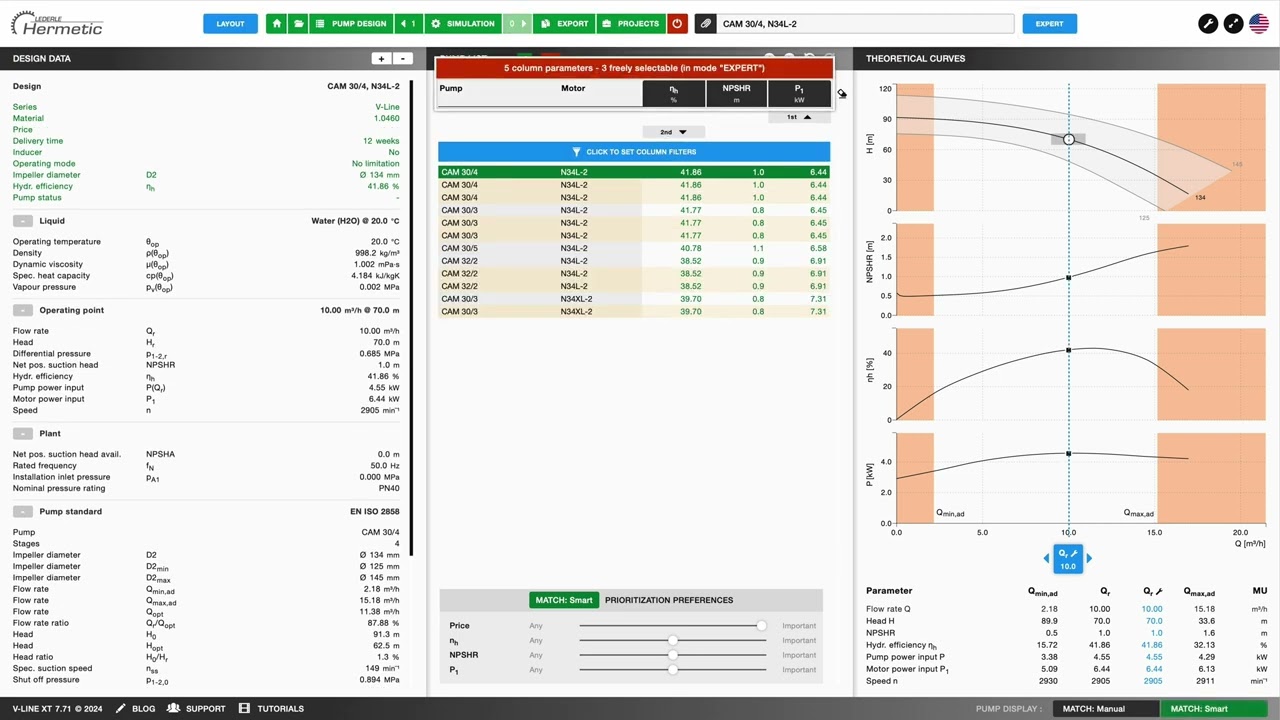Select the first CAM 32/2 row
The width and height of the screenshot is (1280, 720).
click(x=634, y=261)
